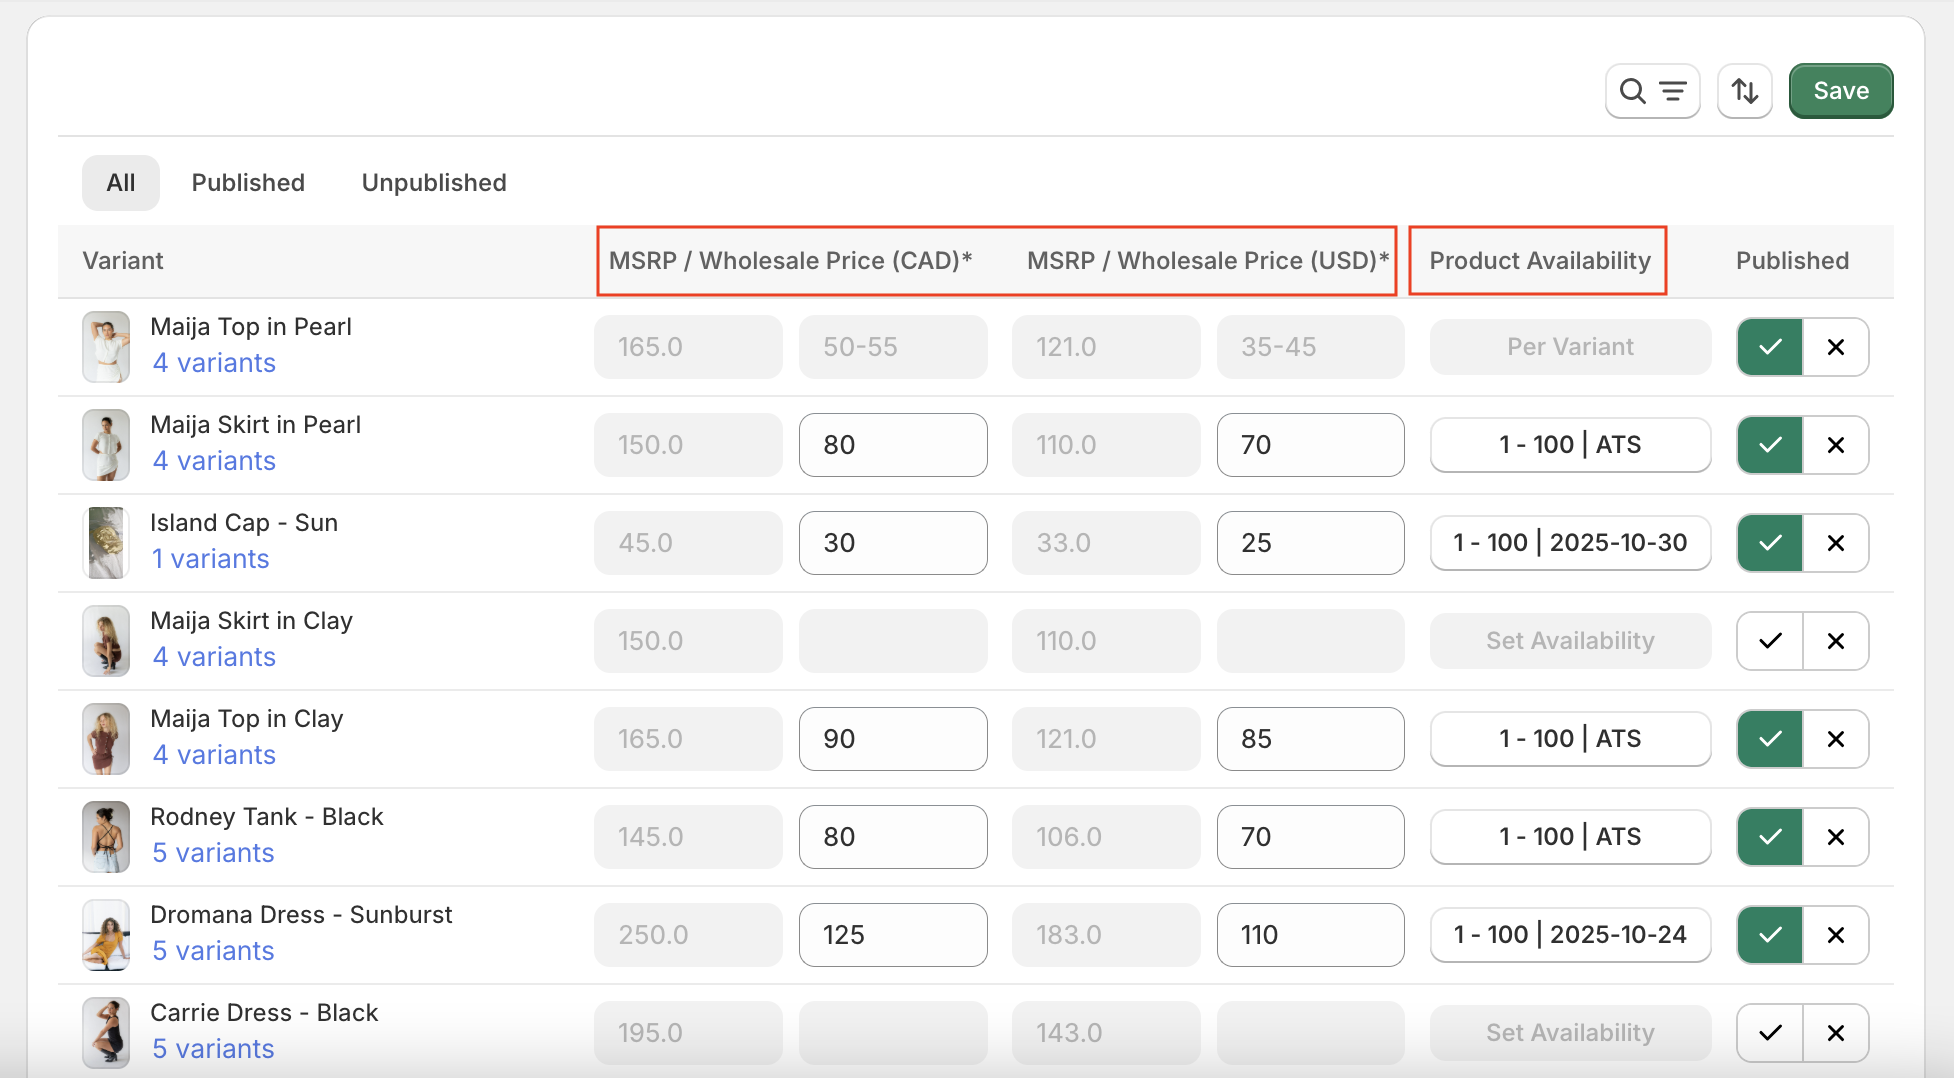Edit USD wholesale price 110 for Dromana Dress

point(1310,935)
